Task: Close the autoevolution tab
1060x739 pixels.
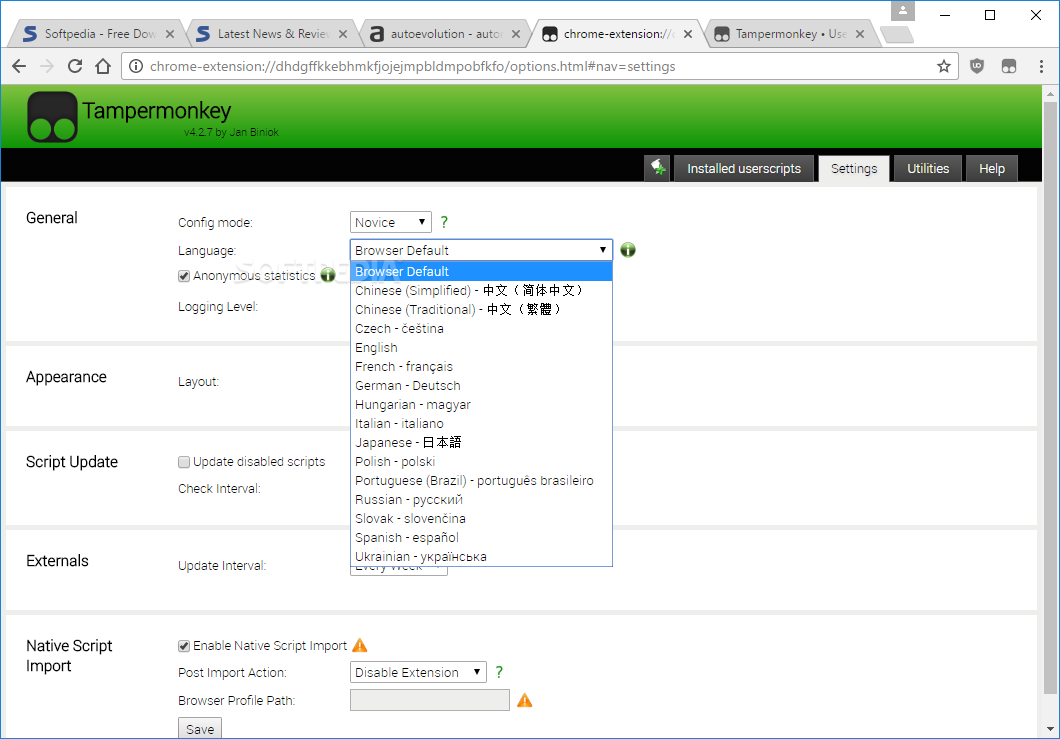Action: pyautogui.click(x=516, y=34)
